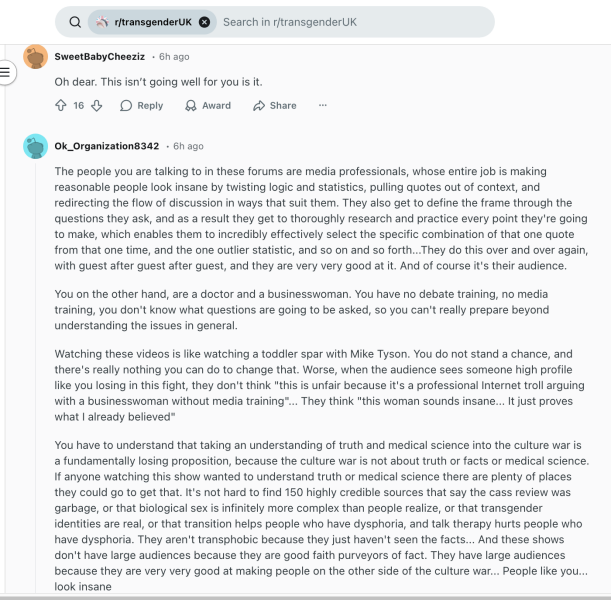This screenshot has height=600, width=611.
Task: Click the Award ribbon icon
Action: 191,105
